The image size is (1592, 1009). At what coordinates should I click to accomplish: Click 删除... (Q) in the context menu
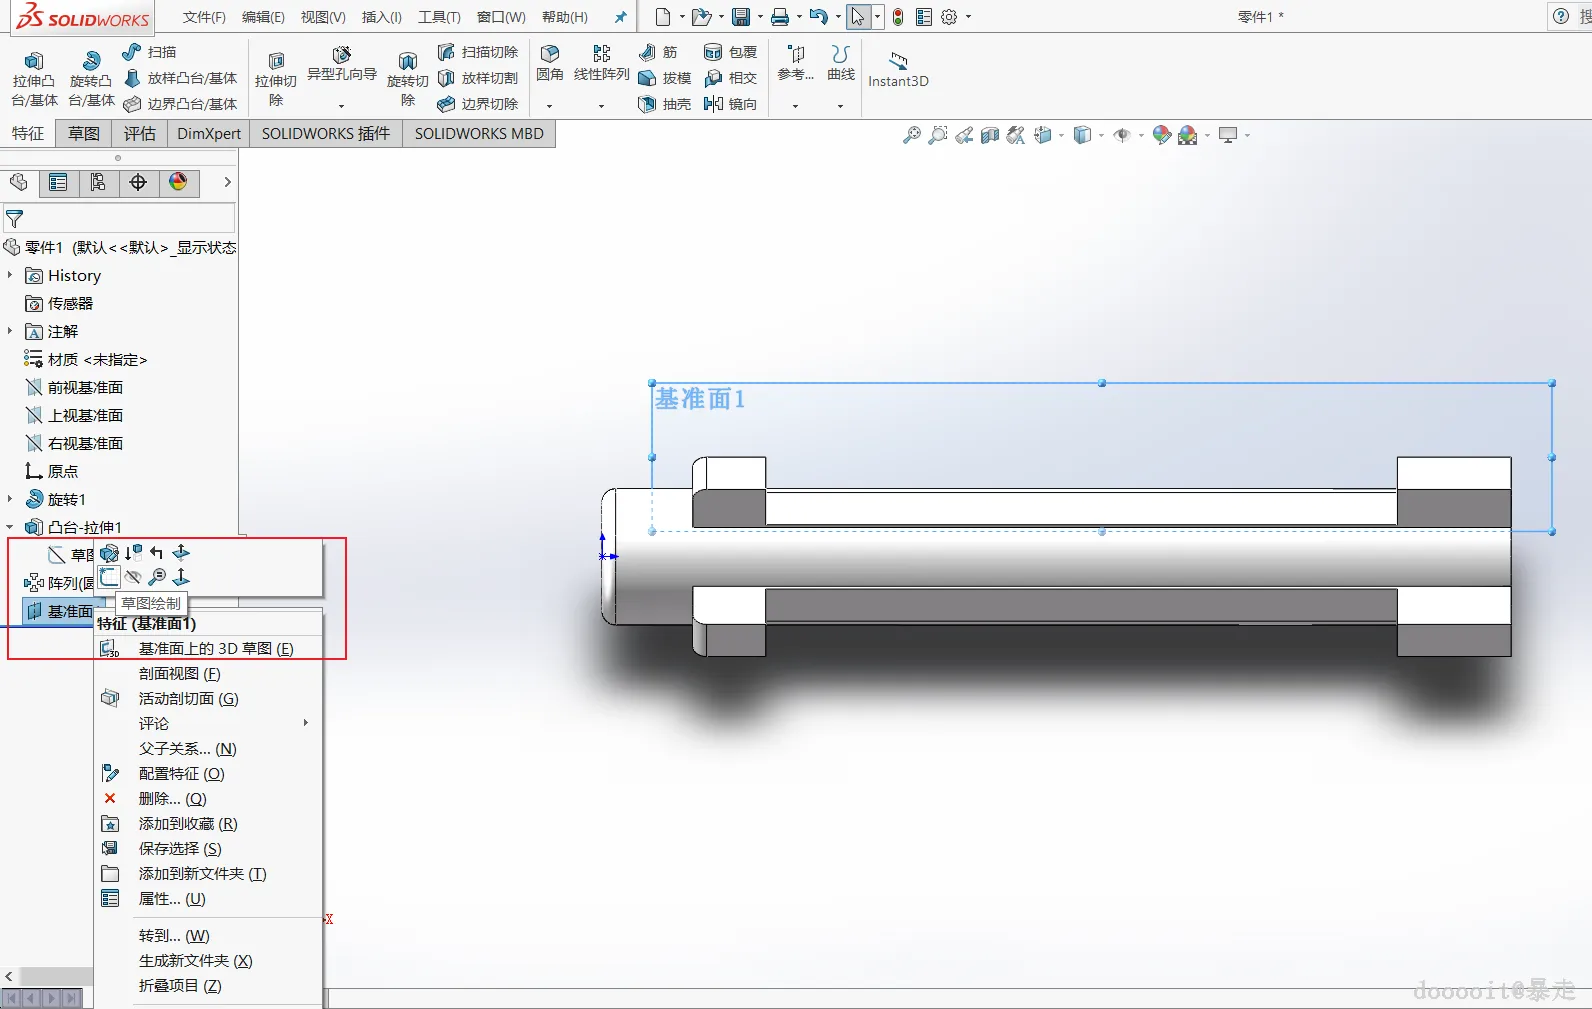[x=172, y=799]
